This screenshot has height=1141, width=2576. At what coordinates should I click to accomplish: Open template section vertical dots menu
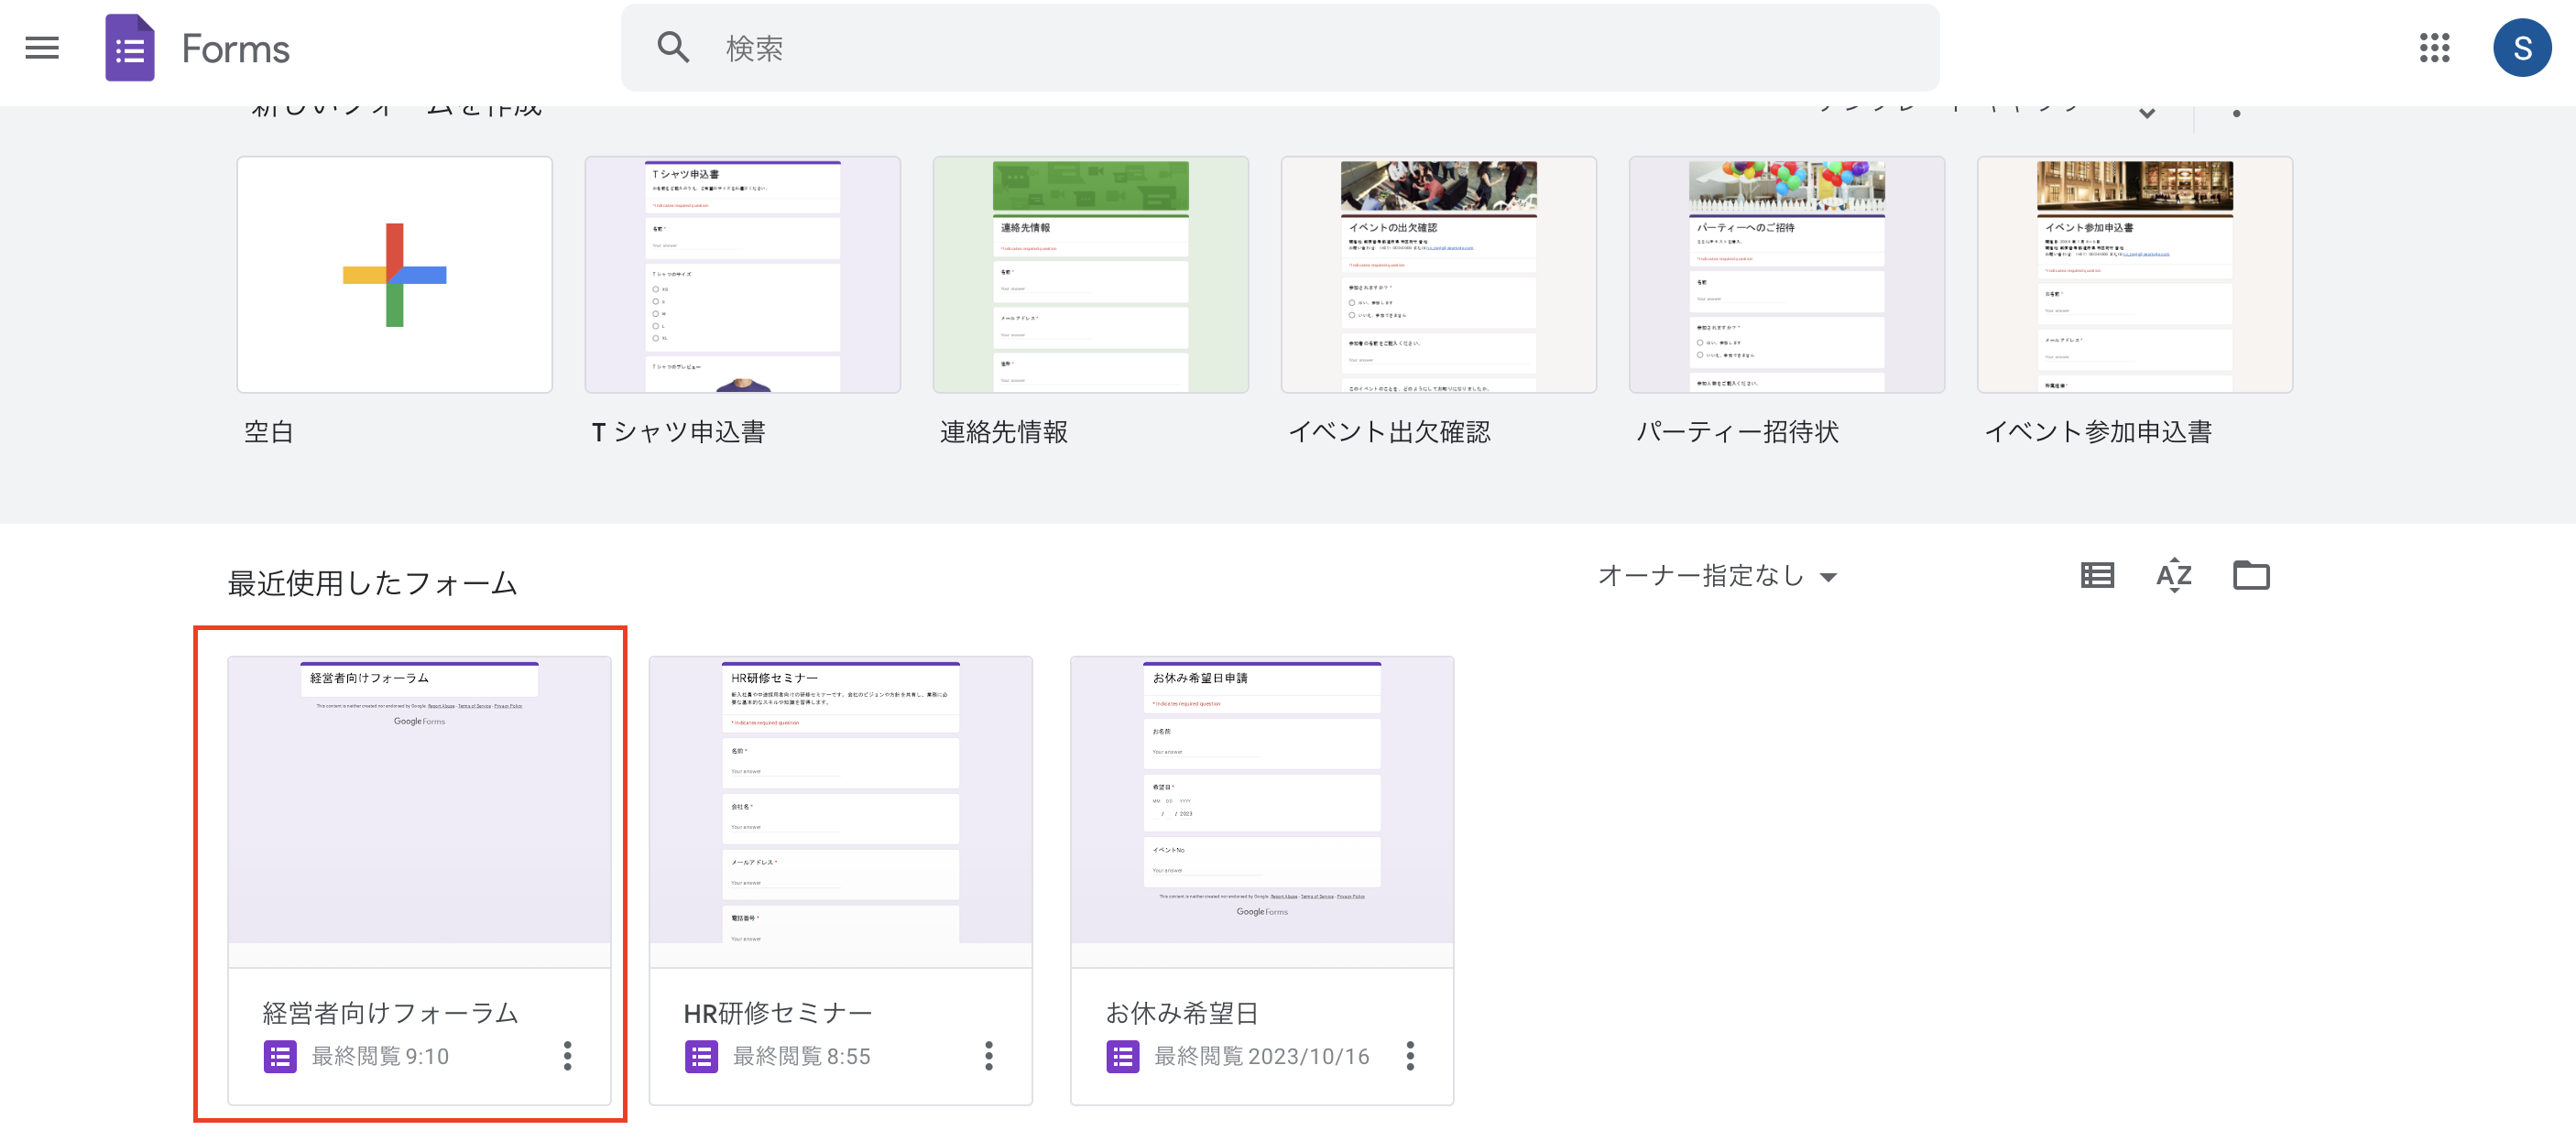click(2236, 113)
